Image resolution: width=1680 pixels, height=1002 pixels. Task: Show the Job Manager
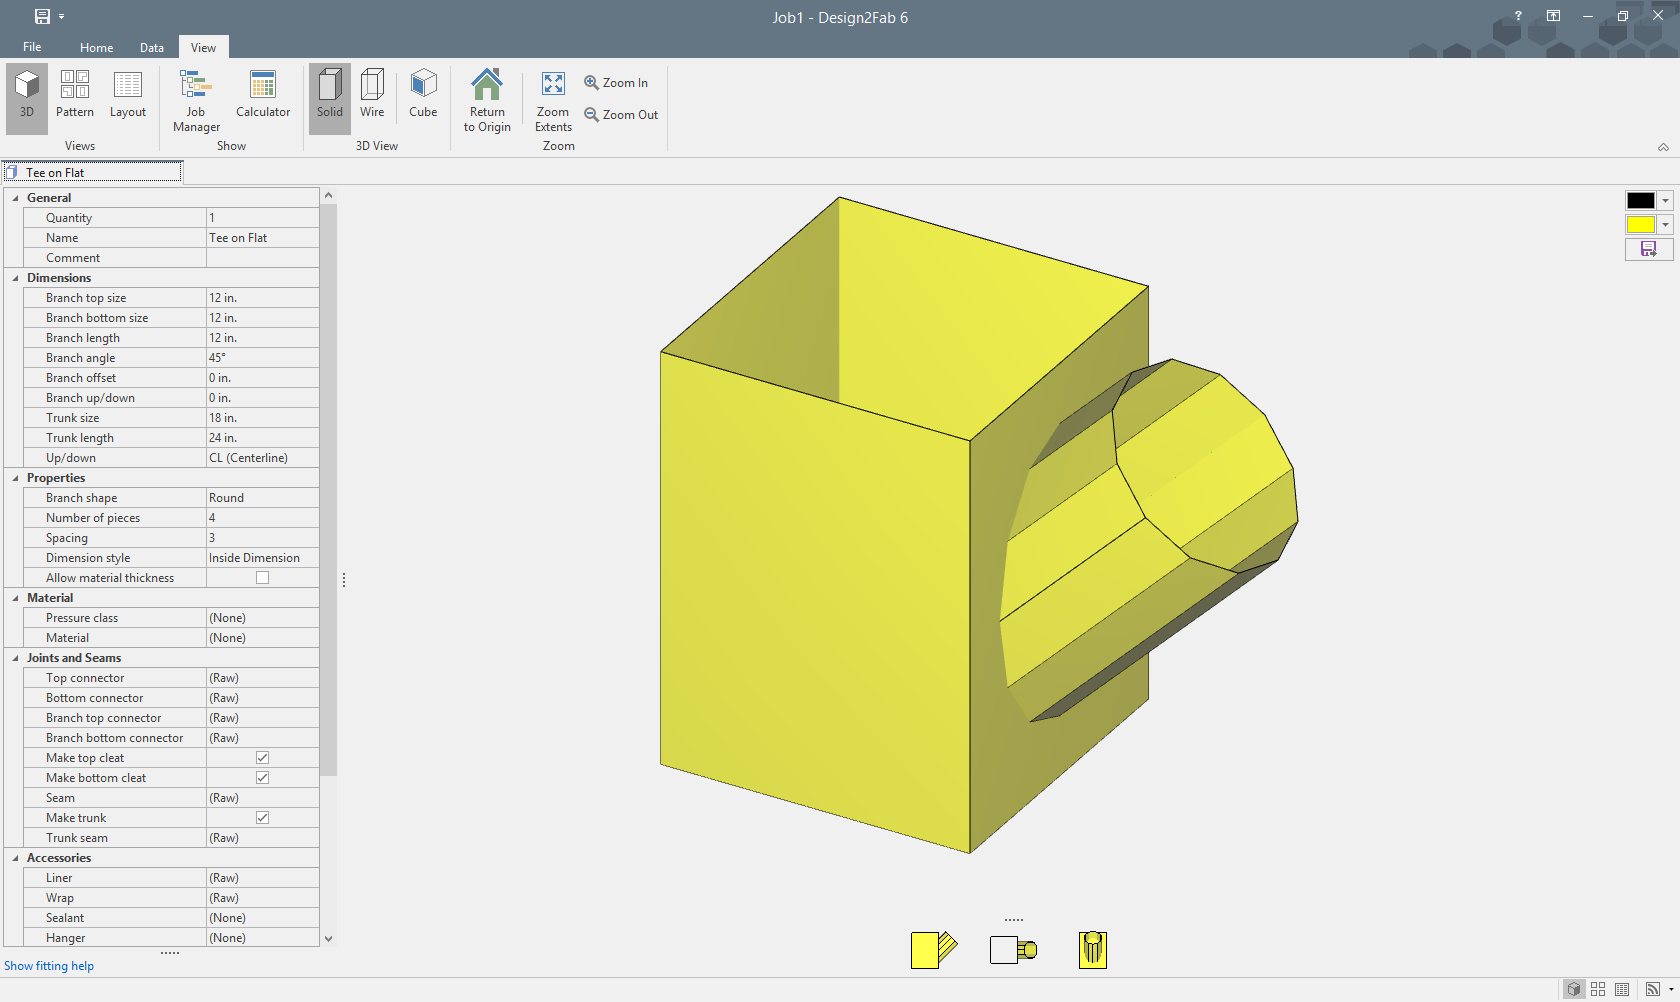click(196, 99)
